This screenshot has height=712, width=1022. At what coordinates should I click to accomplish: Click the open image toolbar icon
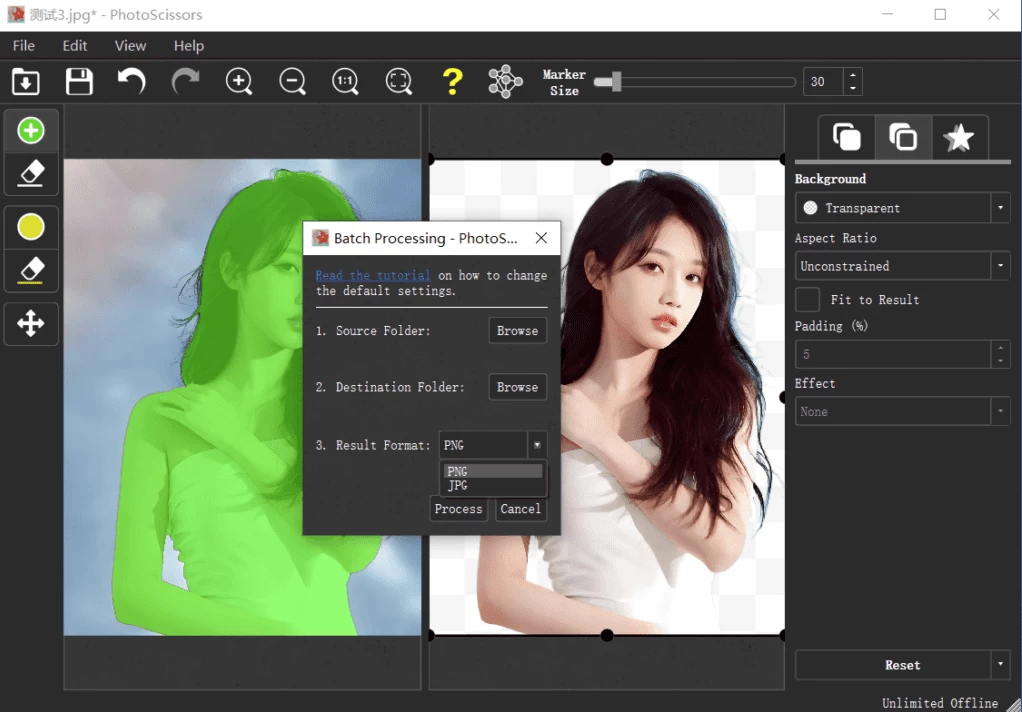26,82
